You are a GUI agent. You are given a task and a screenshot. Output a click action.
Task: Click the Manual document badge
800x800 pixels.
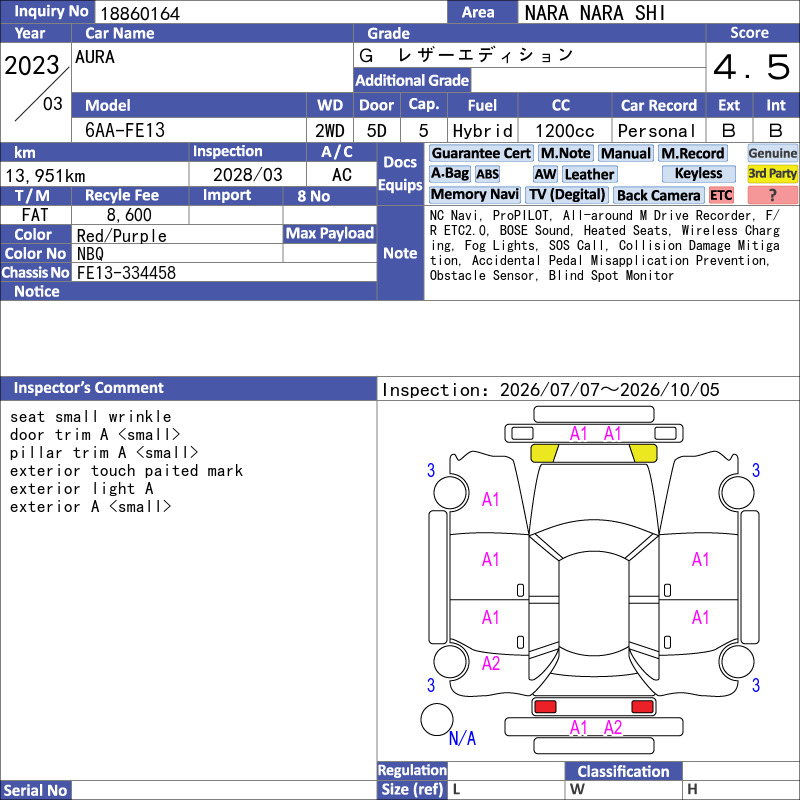(626, 153)
